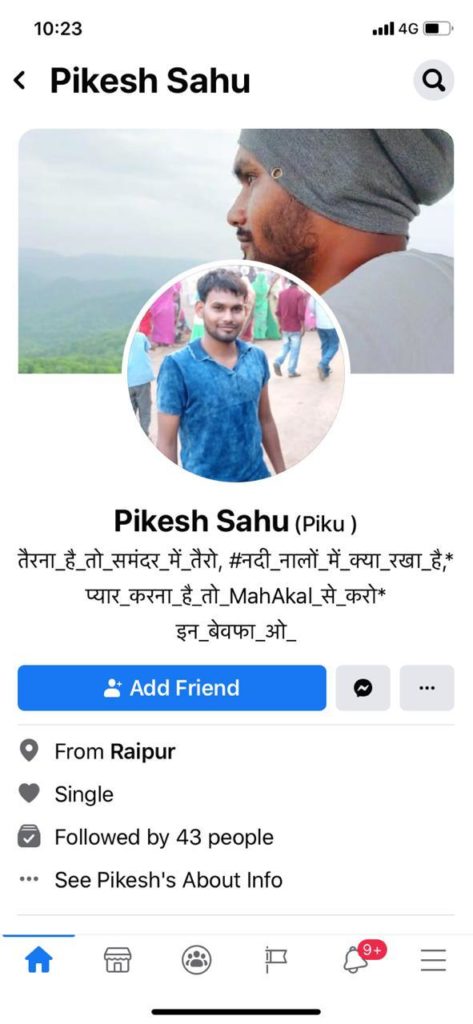Tap the back arrow beside Pikesh Sahu
The image size is (473, 1024).
(20, 81)
